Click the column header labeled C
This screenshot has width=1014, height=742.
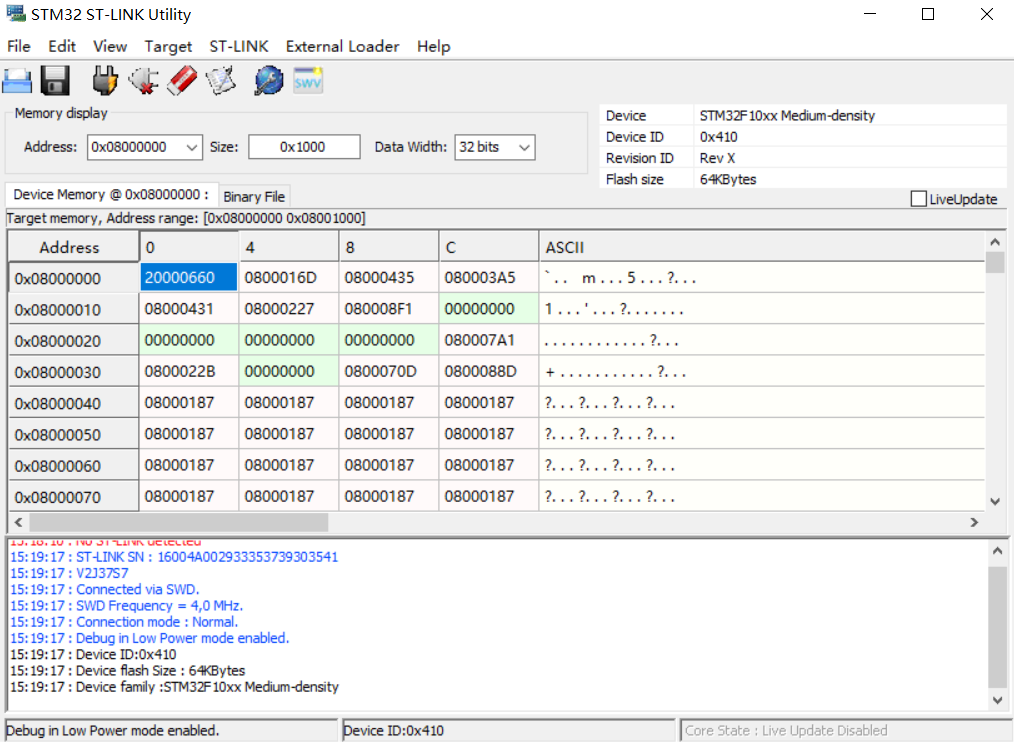488,246
